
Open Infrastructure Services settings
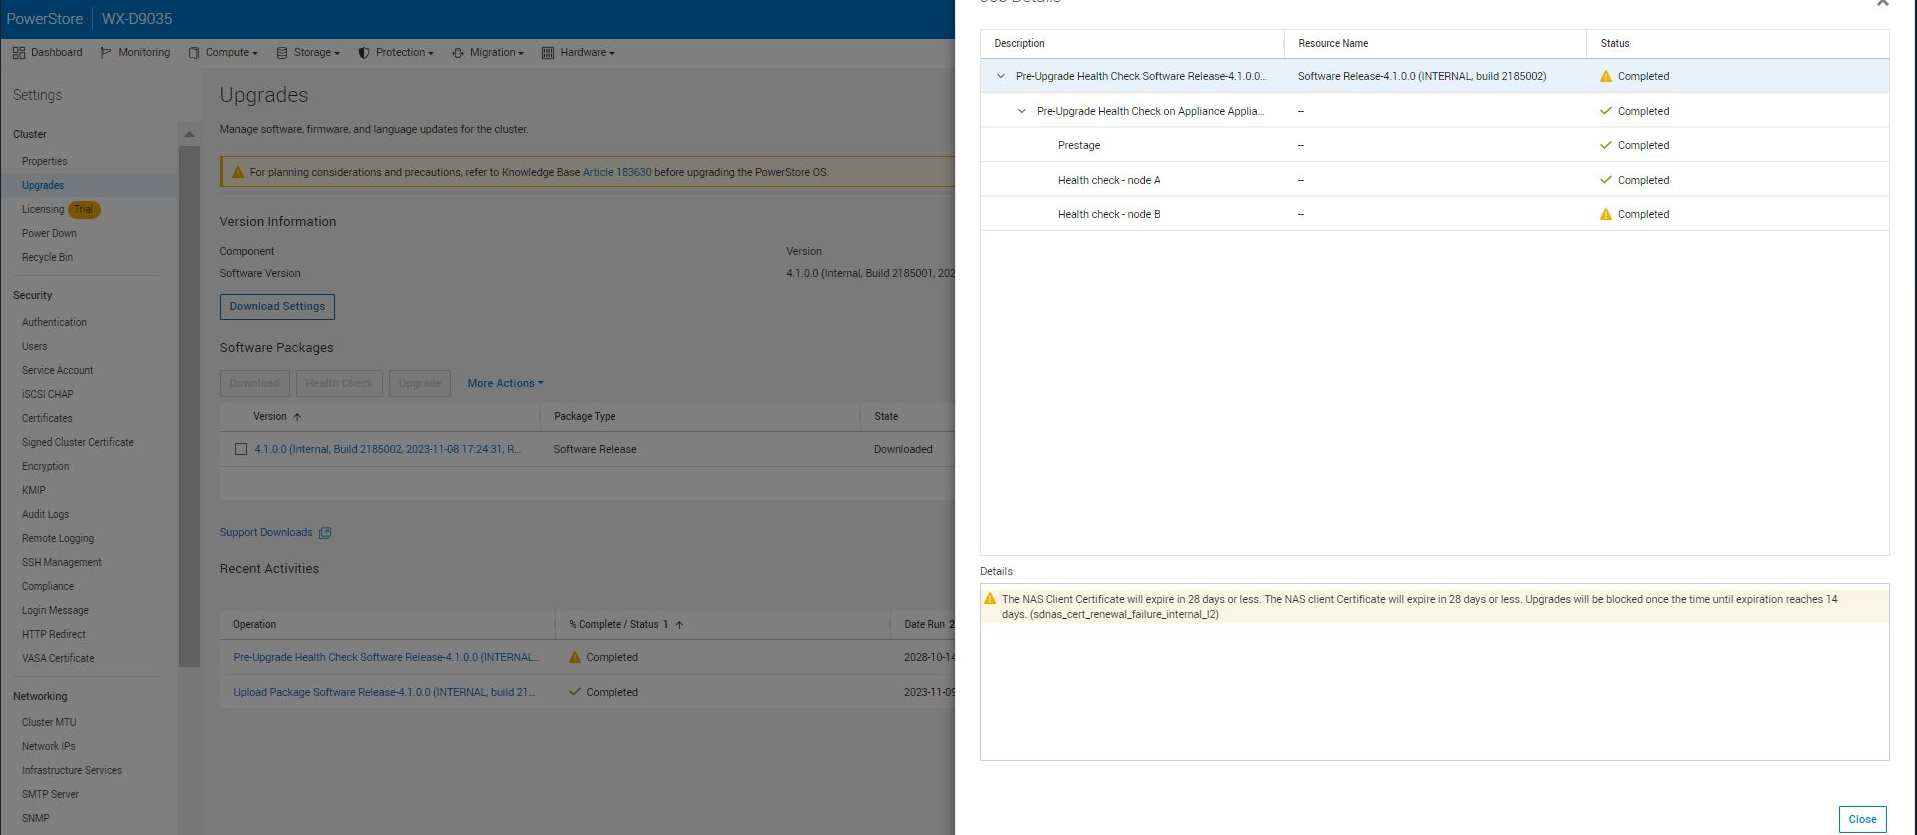point(72,770)
